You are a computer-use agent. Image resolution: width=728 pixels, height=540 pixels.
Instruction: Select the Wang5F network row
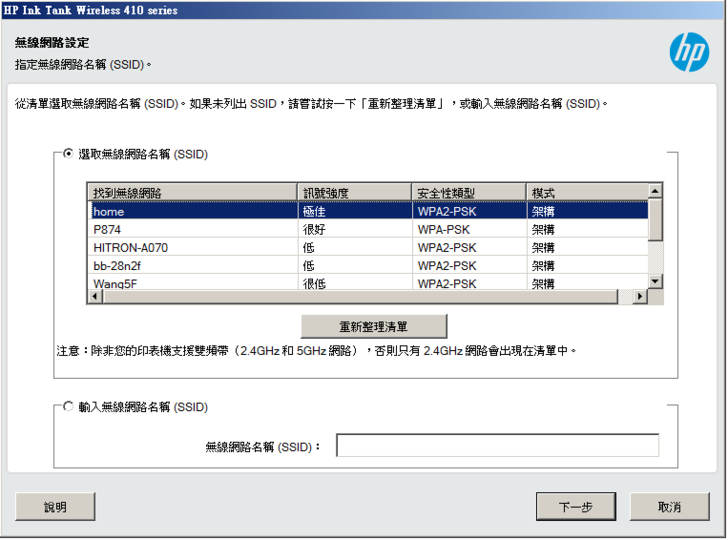click(368, 282)
